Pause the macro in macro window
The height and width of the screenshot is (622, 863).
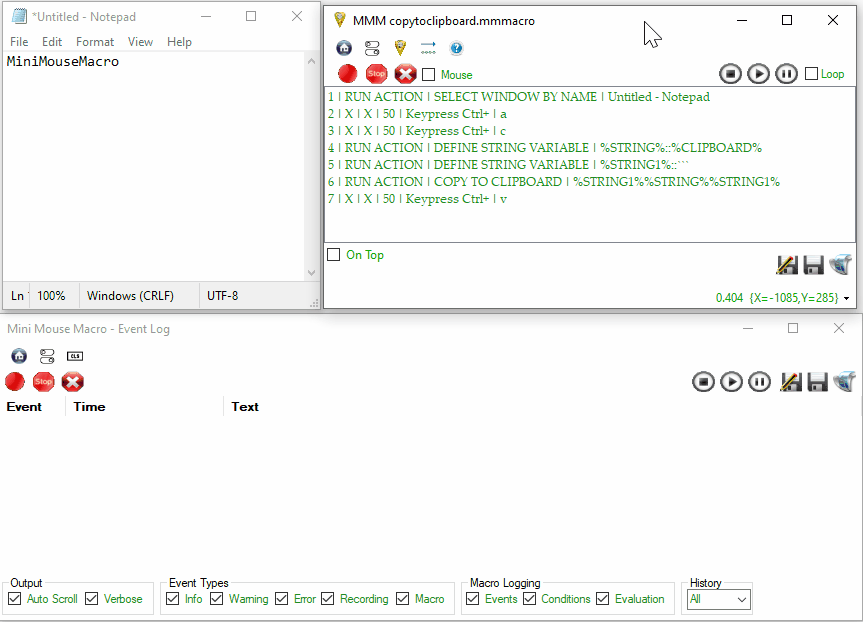click(x=787, y=74)
